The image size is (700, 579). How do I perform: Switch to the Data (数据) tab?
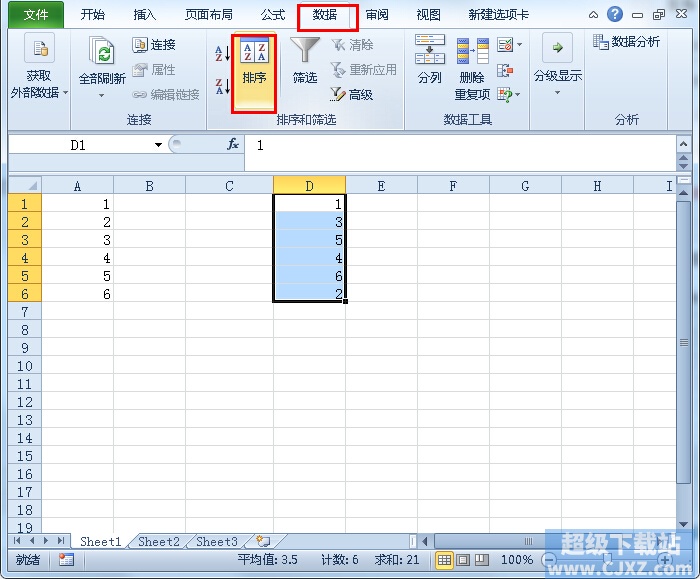pyautogui.click(x=325, y=15)
